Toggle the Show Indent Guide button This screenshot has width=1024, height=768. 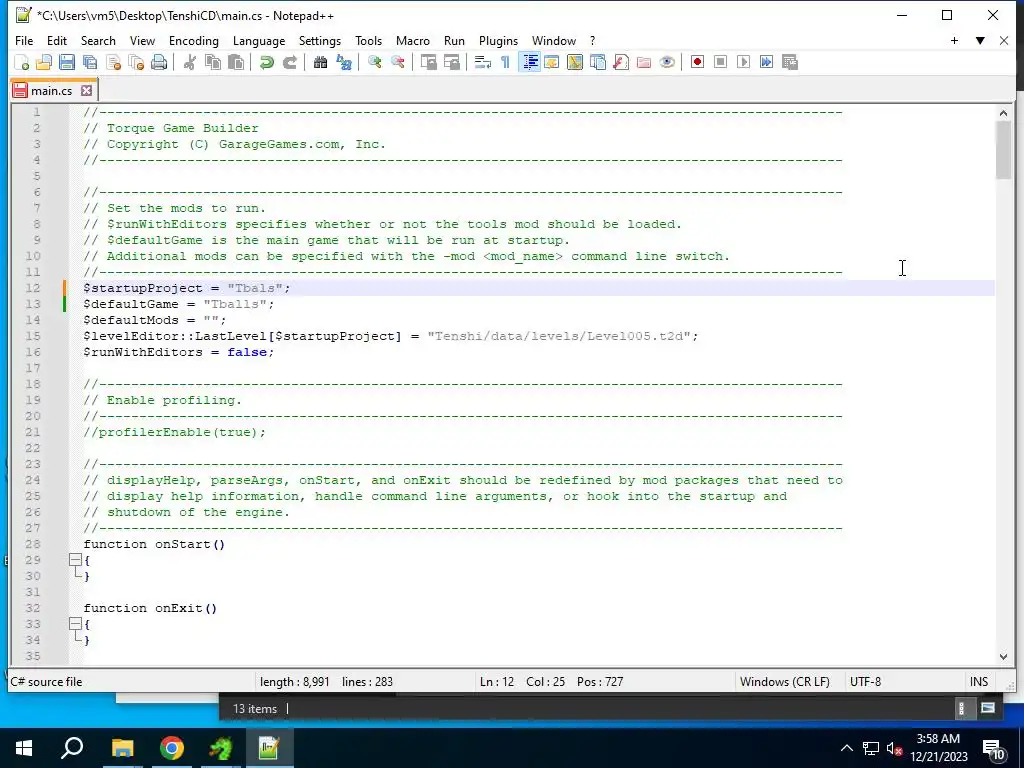[x=530, y=62]
